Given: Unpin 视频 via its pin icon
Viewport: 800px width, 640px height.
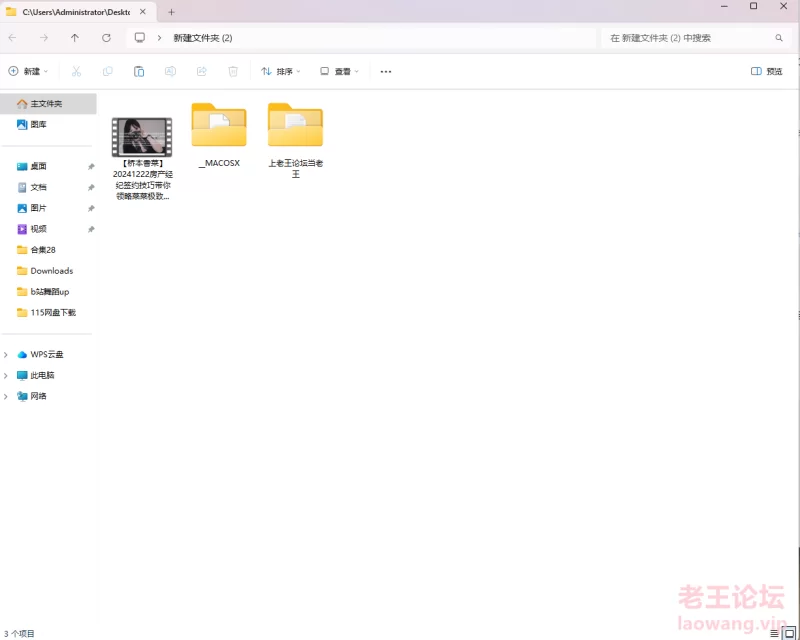Looking at the screenshot, I should 91,229.
